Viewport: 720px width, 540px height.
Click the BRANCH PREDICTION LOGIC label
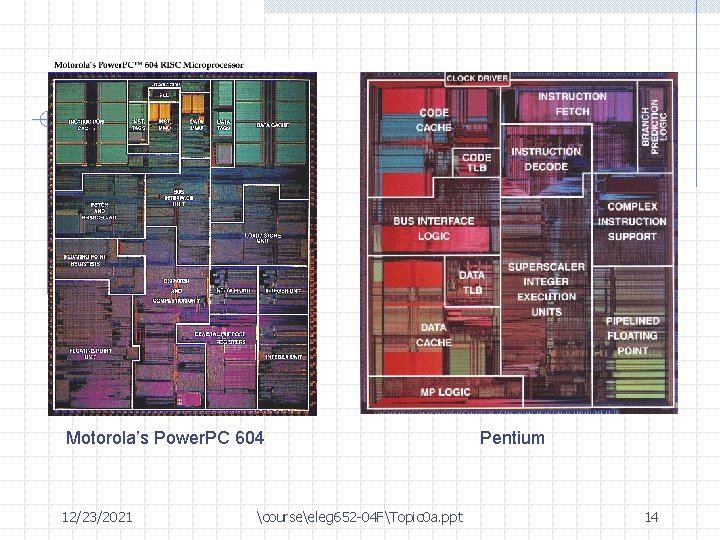tap(654, 127)
